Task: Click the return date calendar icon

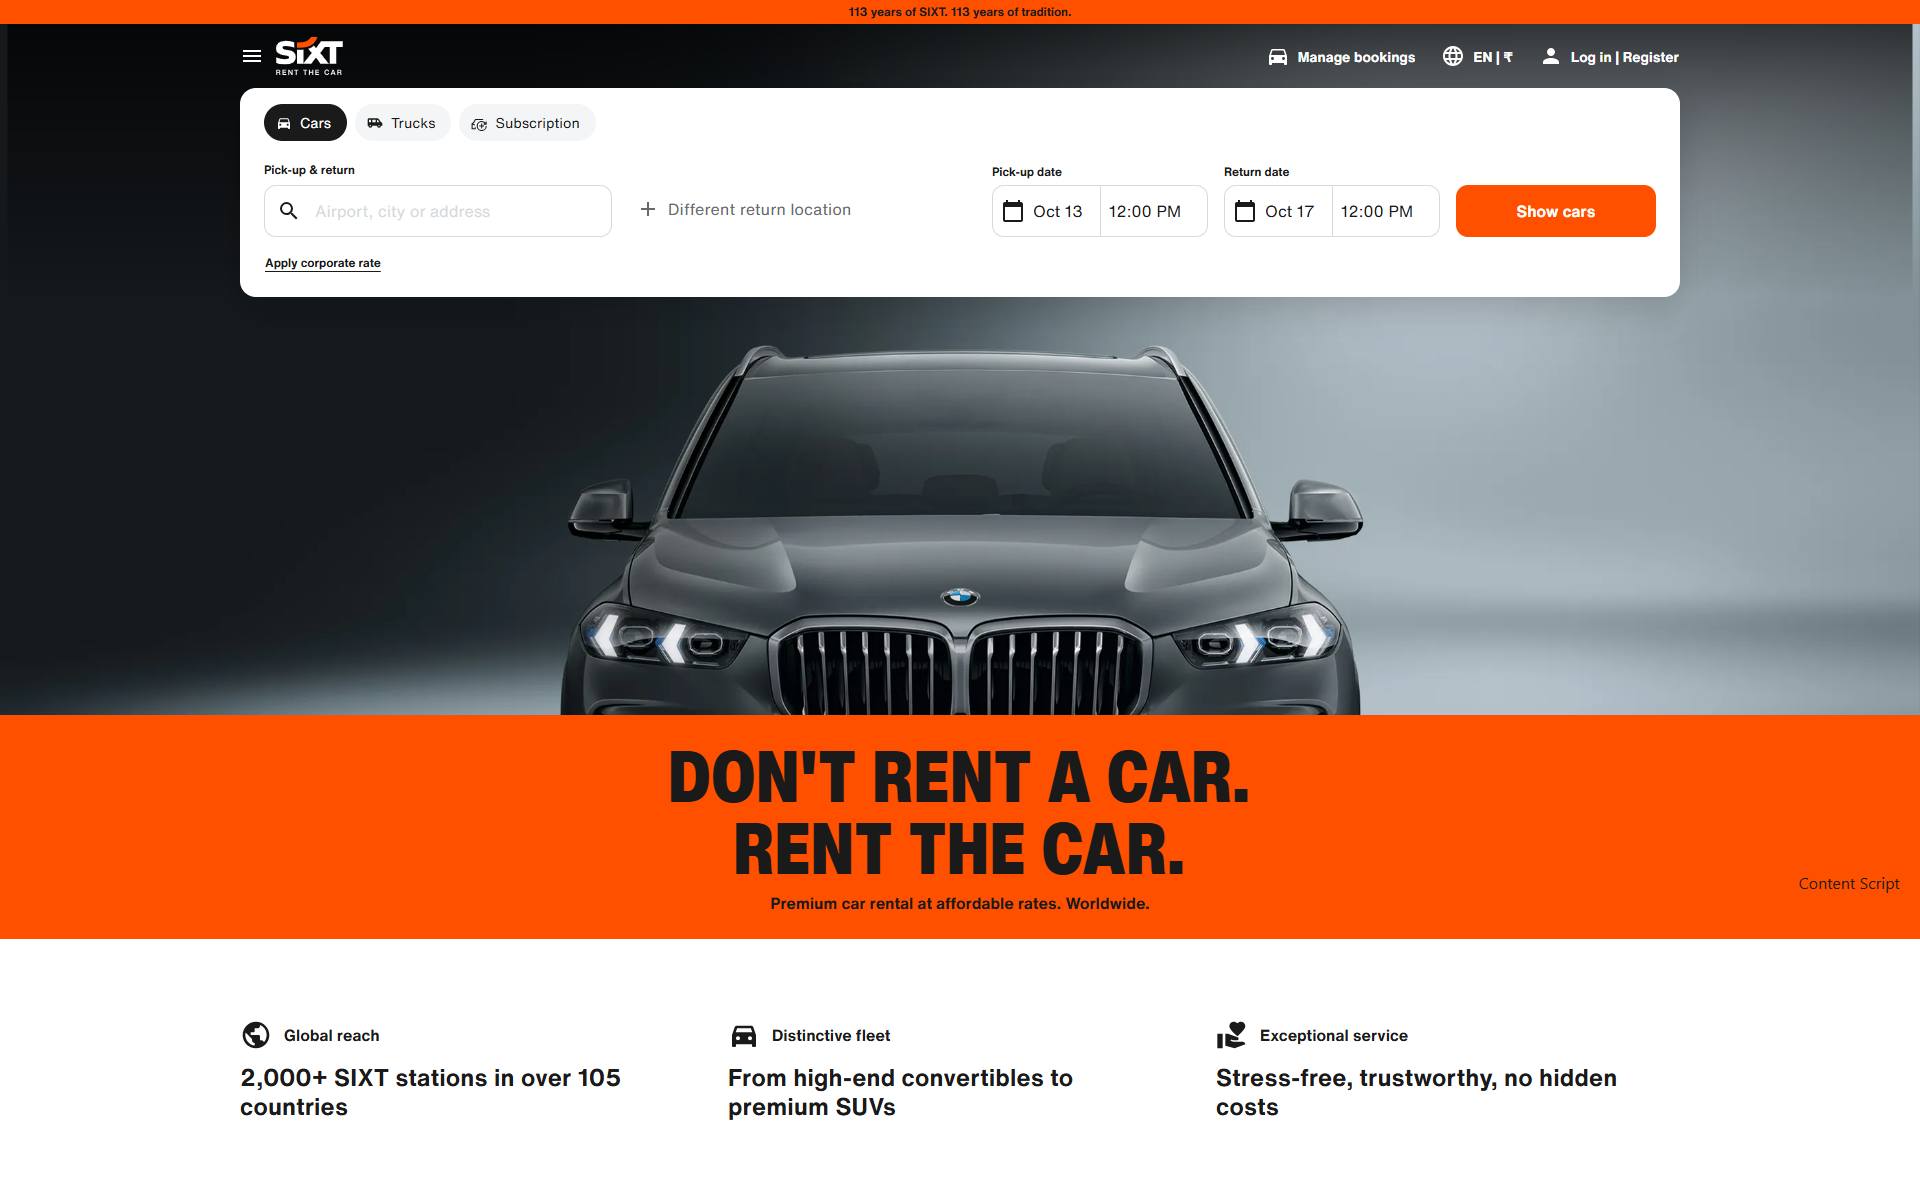Action: [x=1245, y=211]
